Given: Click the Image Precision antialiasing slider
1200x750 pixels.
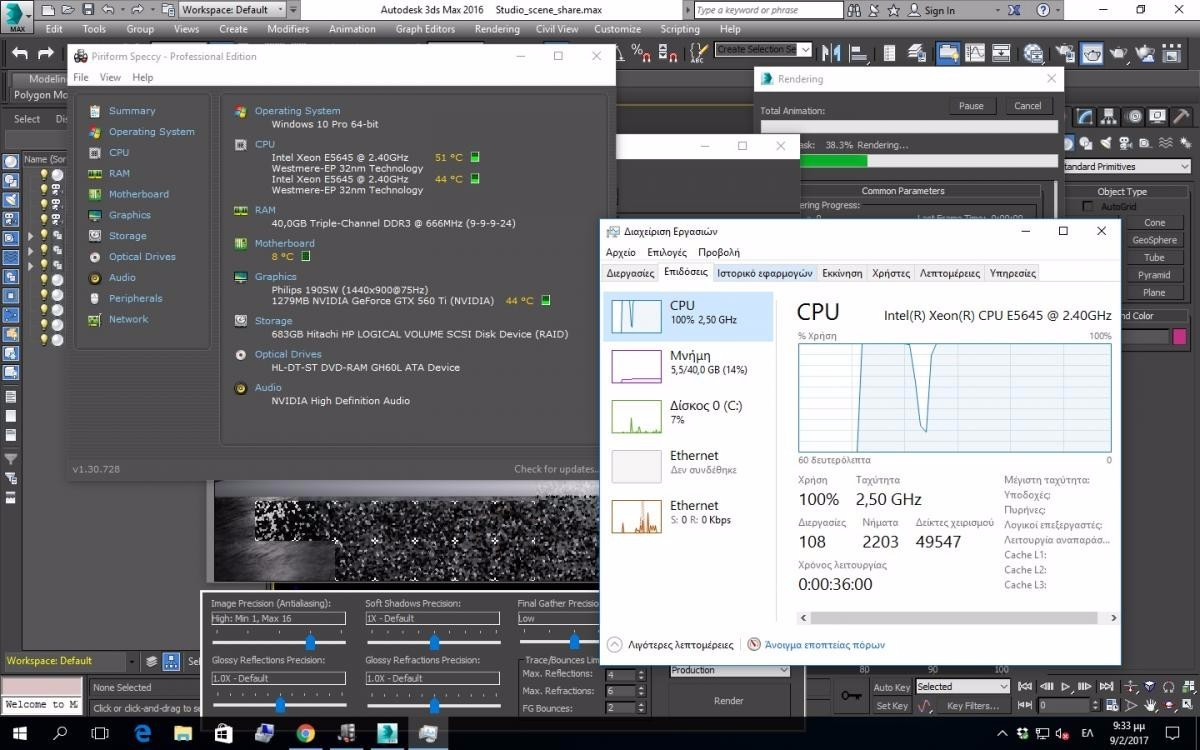Looking at the screenshot, I should click(x=310, y=642).
